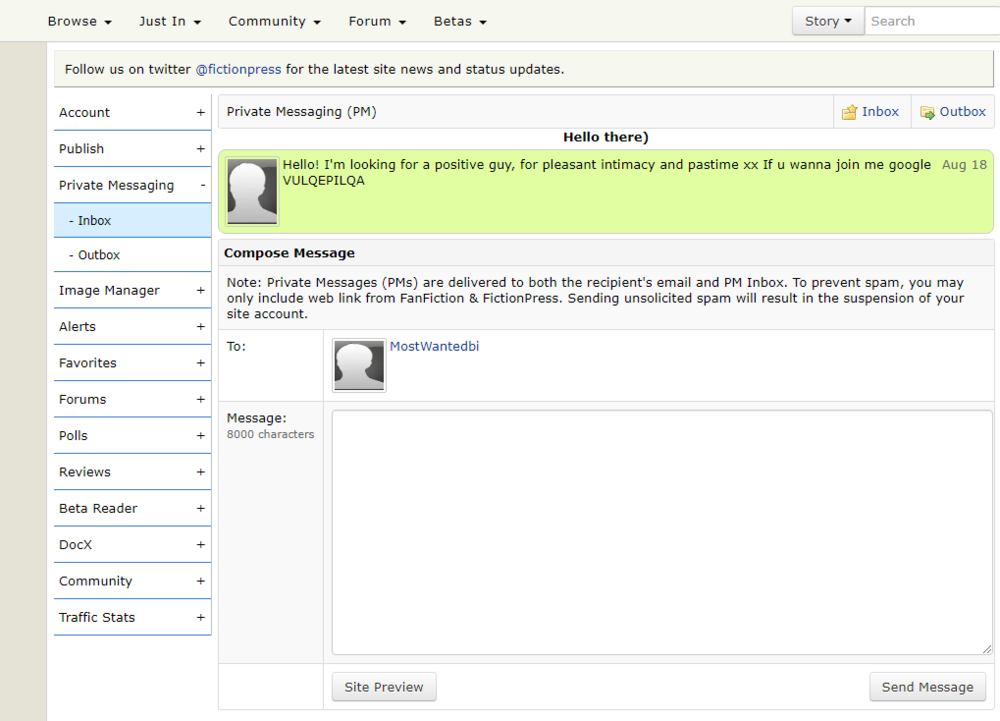Click the Site Preview button

pos(384,687)
